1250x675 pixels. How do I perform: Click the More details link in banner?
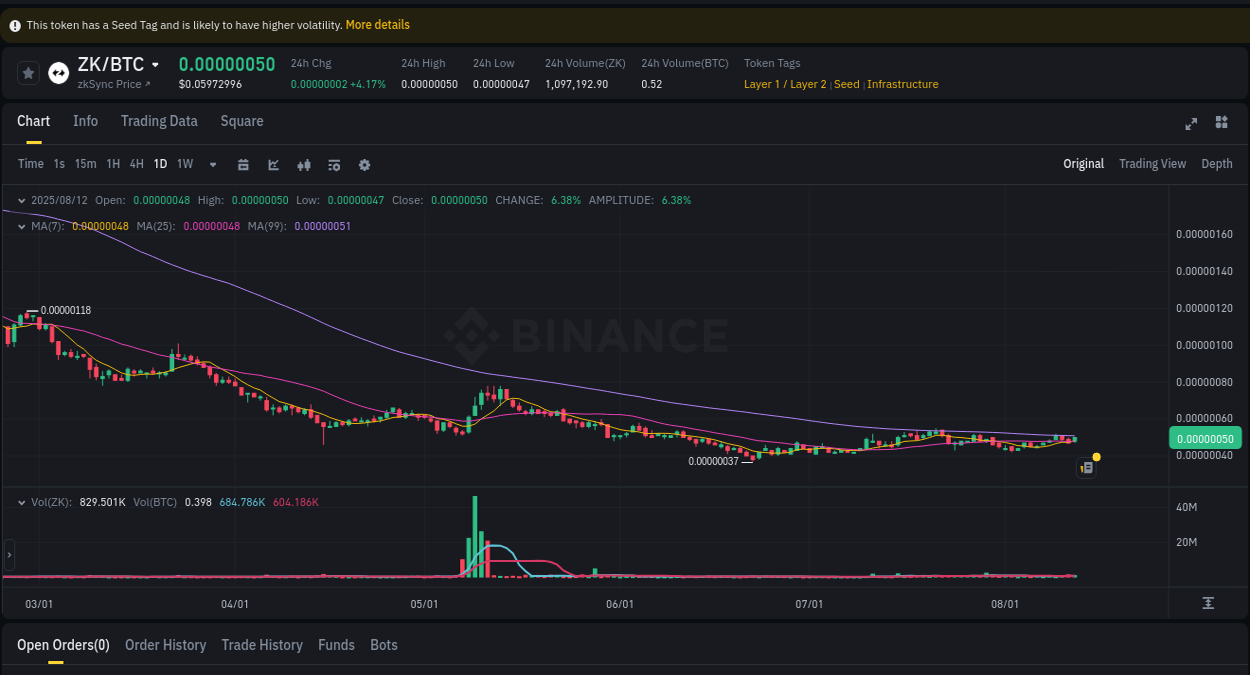click(377, 24)
